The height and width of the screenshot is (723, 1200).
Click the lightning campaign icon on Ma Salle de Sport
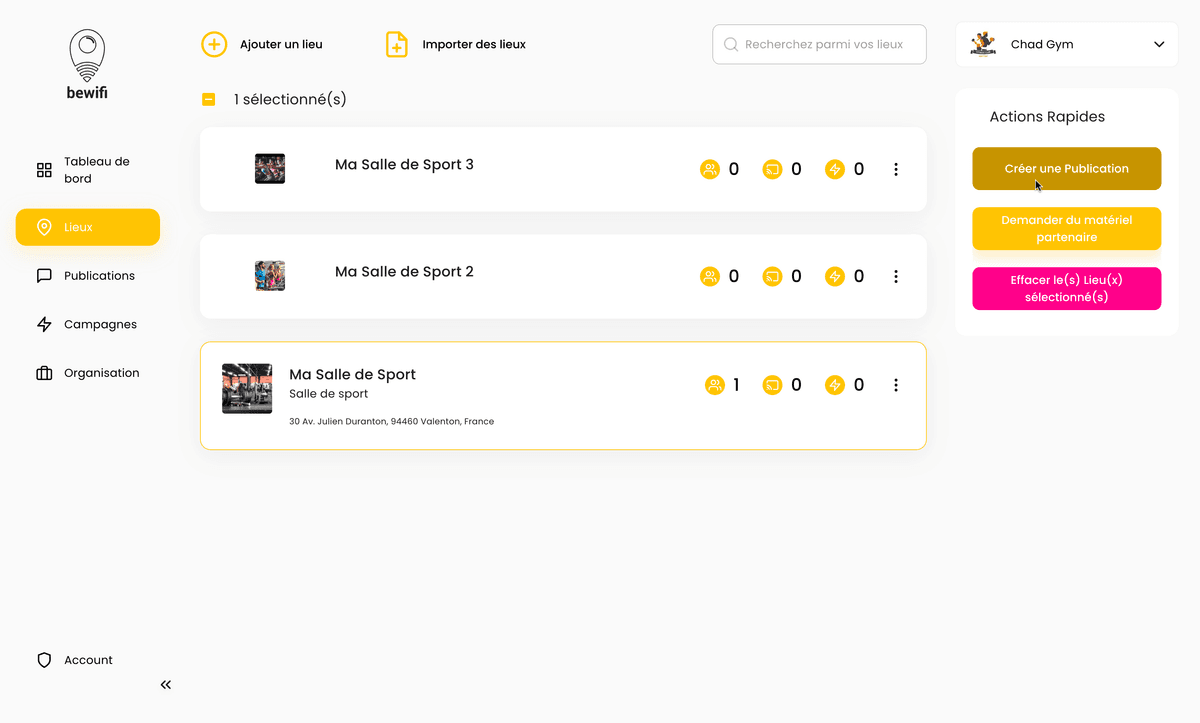835,385
